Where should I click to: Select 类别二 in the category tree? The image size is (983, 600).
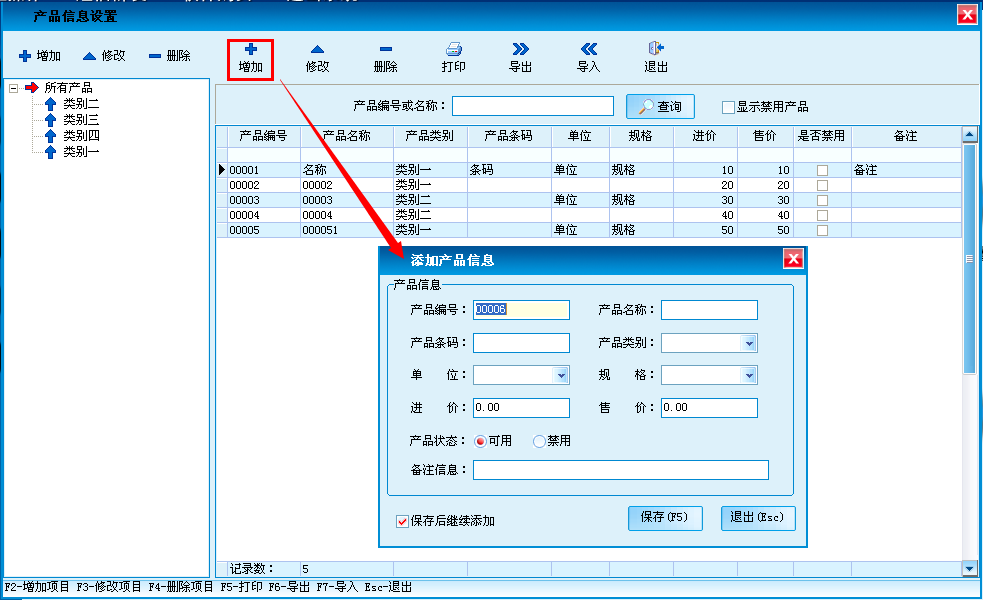tap(81, 104)
